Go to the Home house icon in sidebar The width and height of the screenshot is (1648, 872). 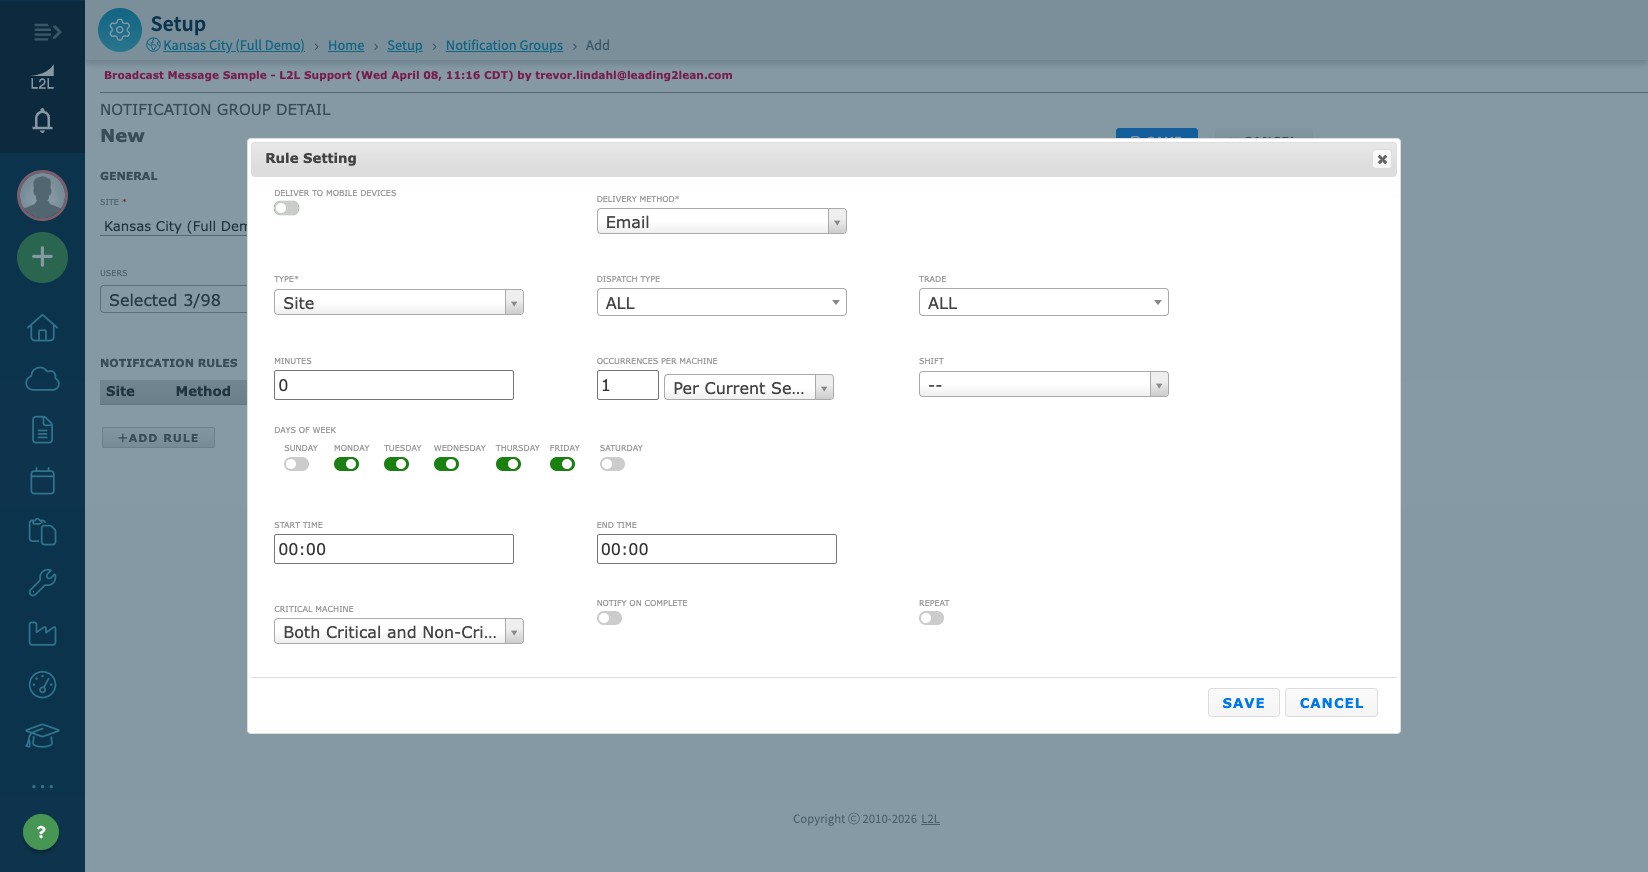(42, 328)
